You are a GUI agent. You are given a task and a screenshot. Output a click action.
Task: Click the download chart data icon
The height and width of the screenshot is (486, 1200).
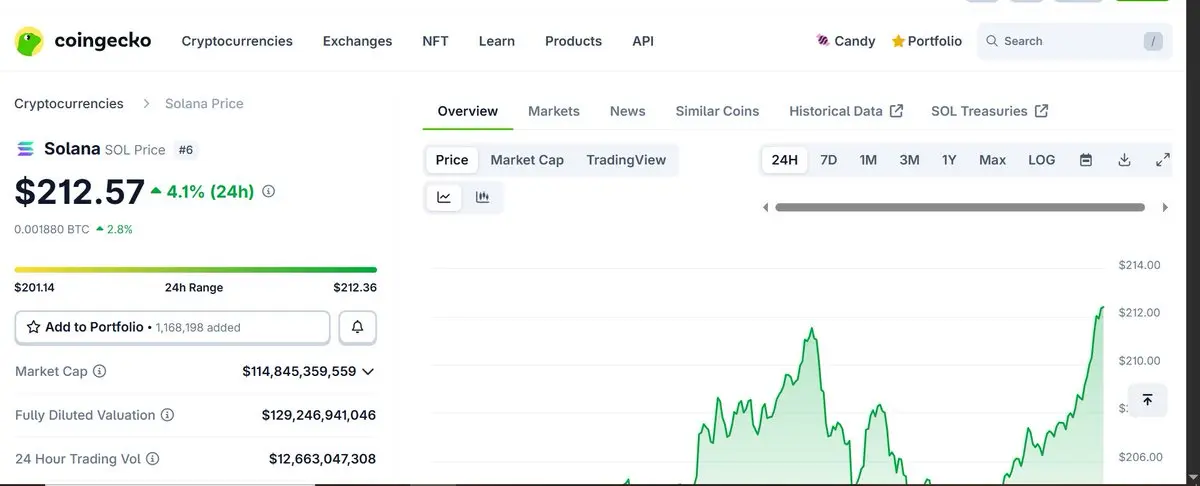pos(1124,160)
